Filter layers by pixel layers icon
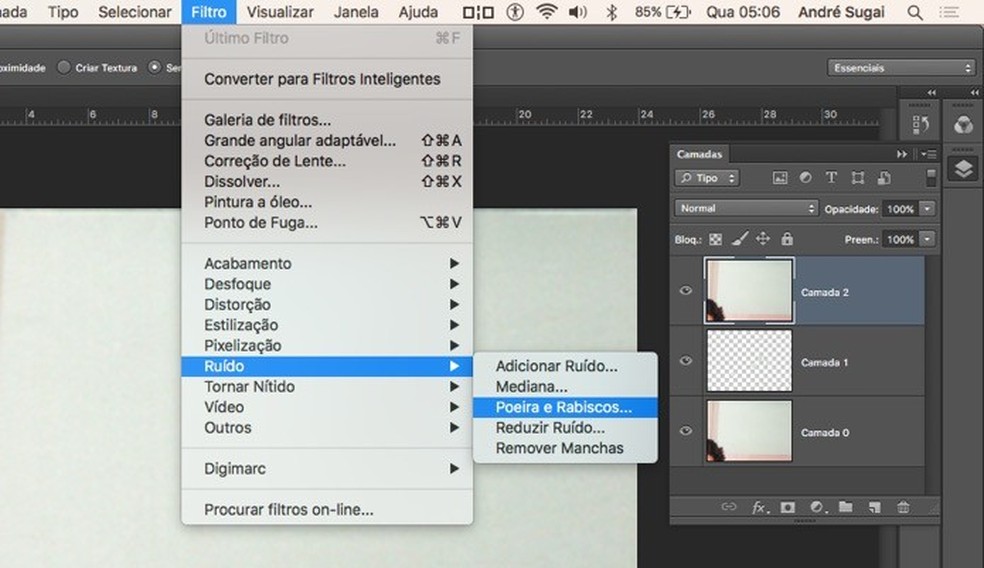The height and width of the screenshot is (568, 984). click(780, 178)
